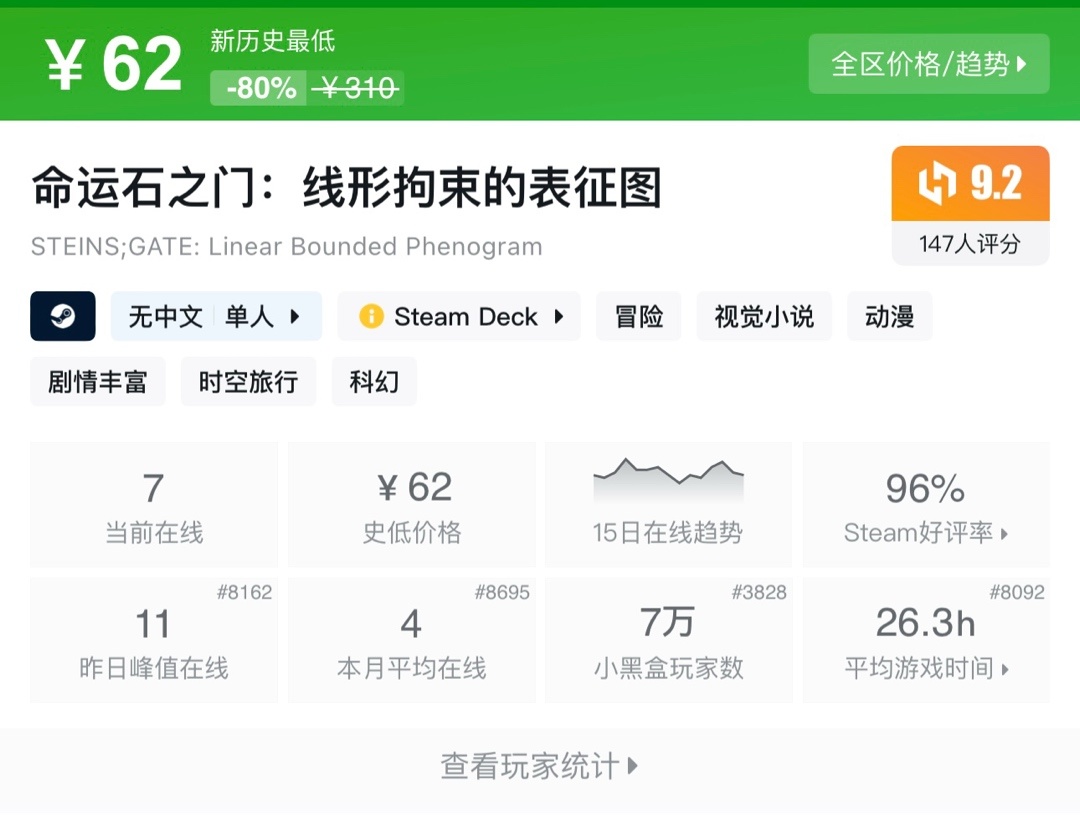Open 全区价格/趋势 panel
1080x827 pixels.
click(928, 64)
